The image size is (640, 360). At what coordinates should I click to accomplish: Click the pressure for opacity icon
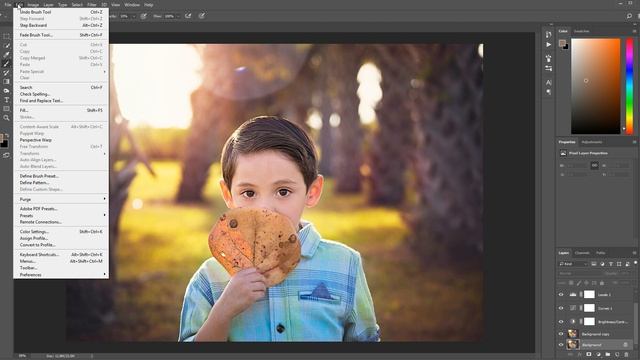(x=144, y=16)
